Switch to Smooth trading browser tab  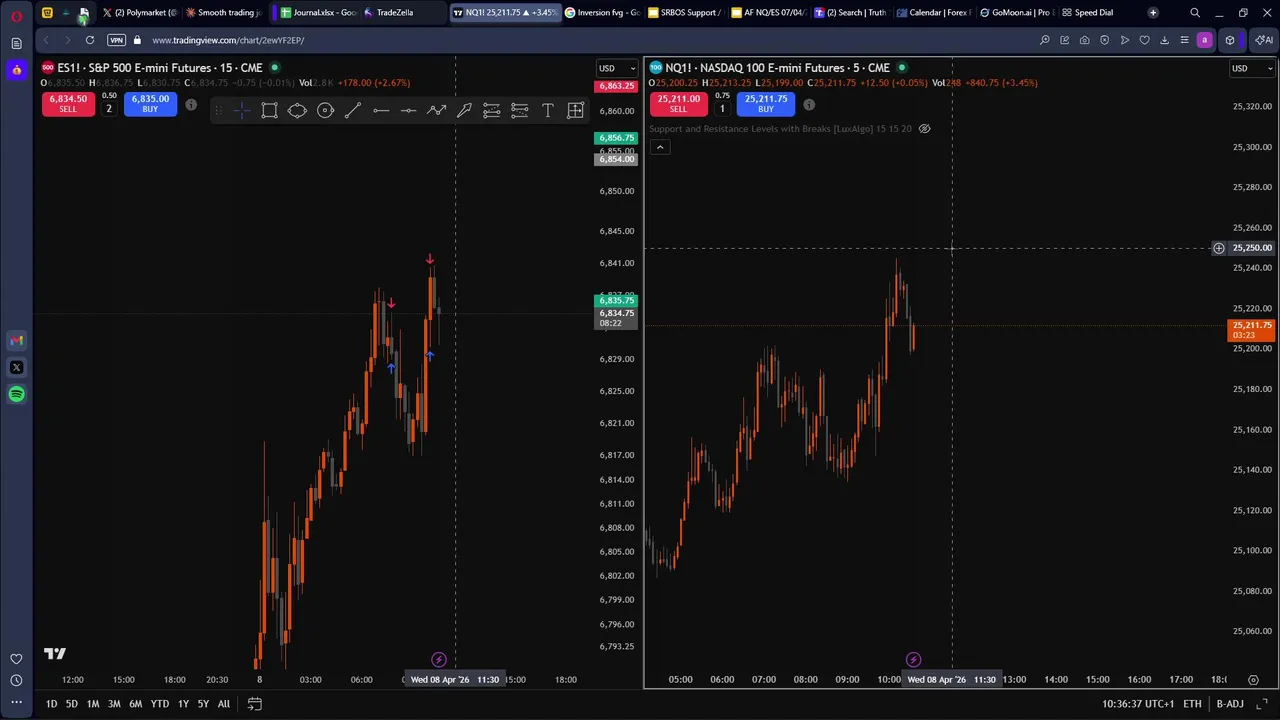[x=224, y=13]
